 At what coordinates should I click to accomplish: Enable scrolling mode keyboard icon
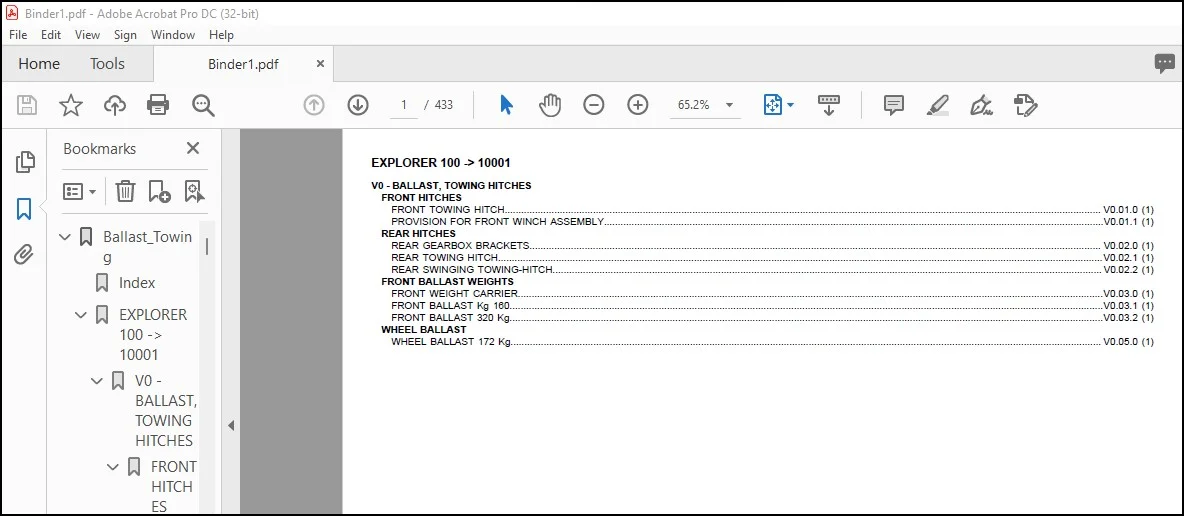click(x=829, y=105)
